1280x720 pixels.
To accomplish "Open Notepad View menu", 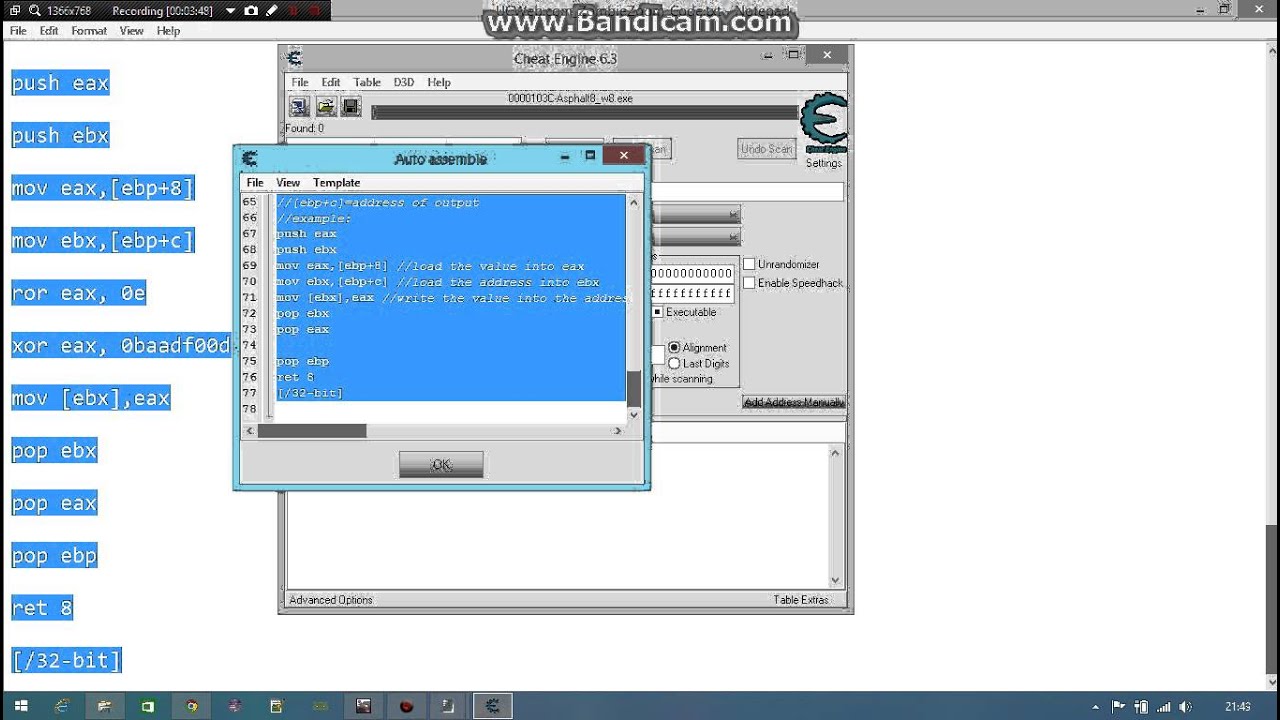I will click(x=132, y=31).
